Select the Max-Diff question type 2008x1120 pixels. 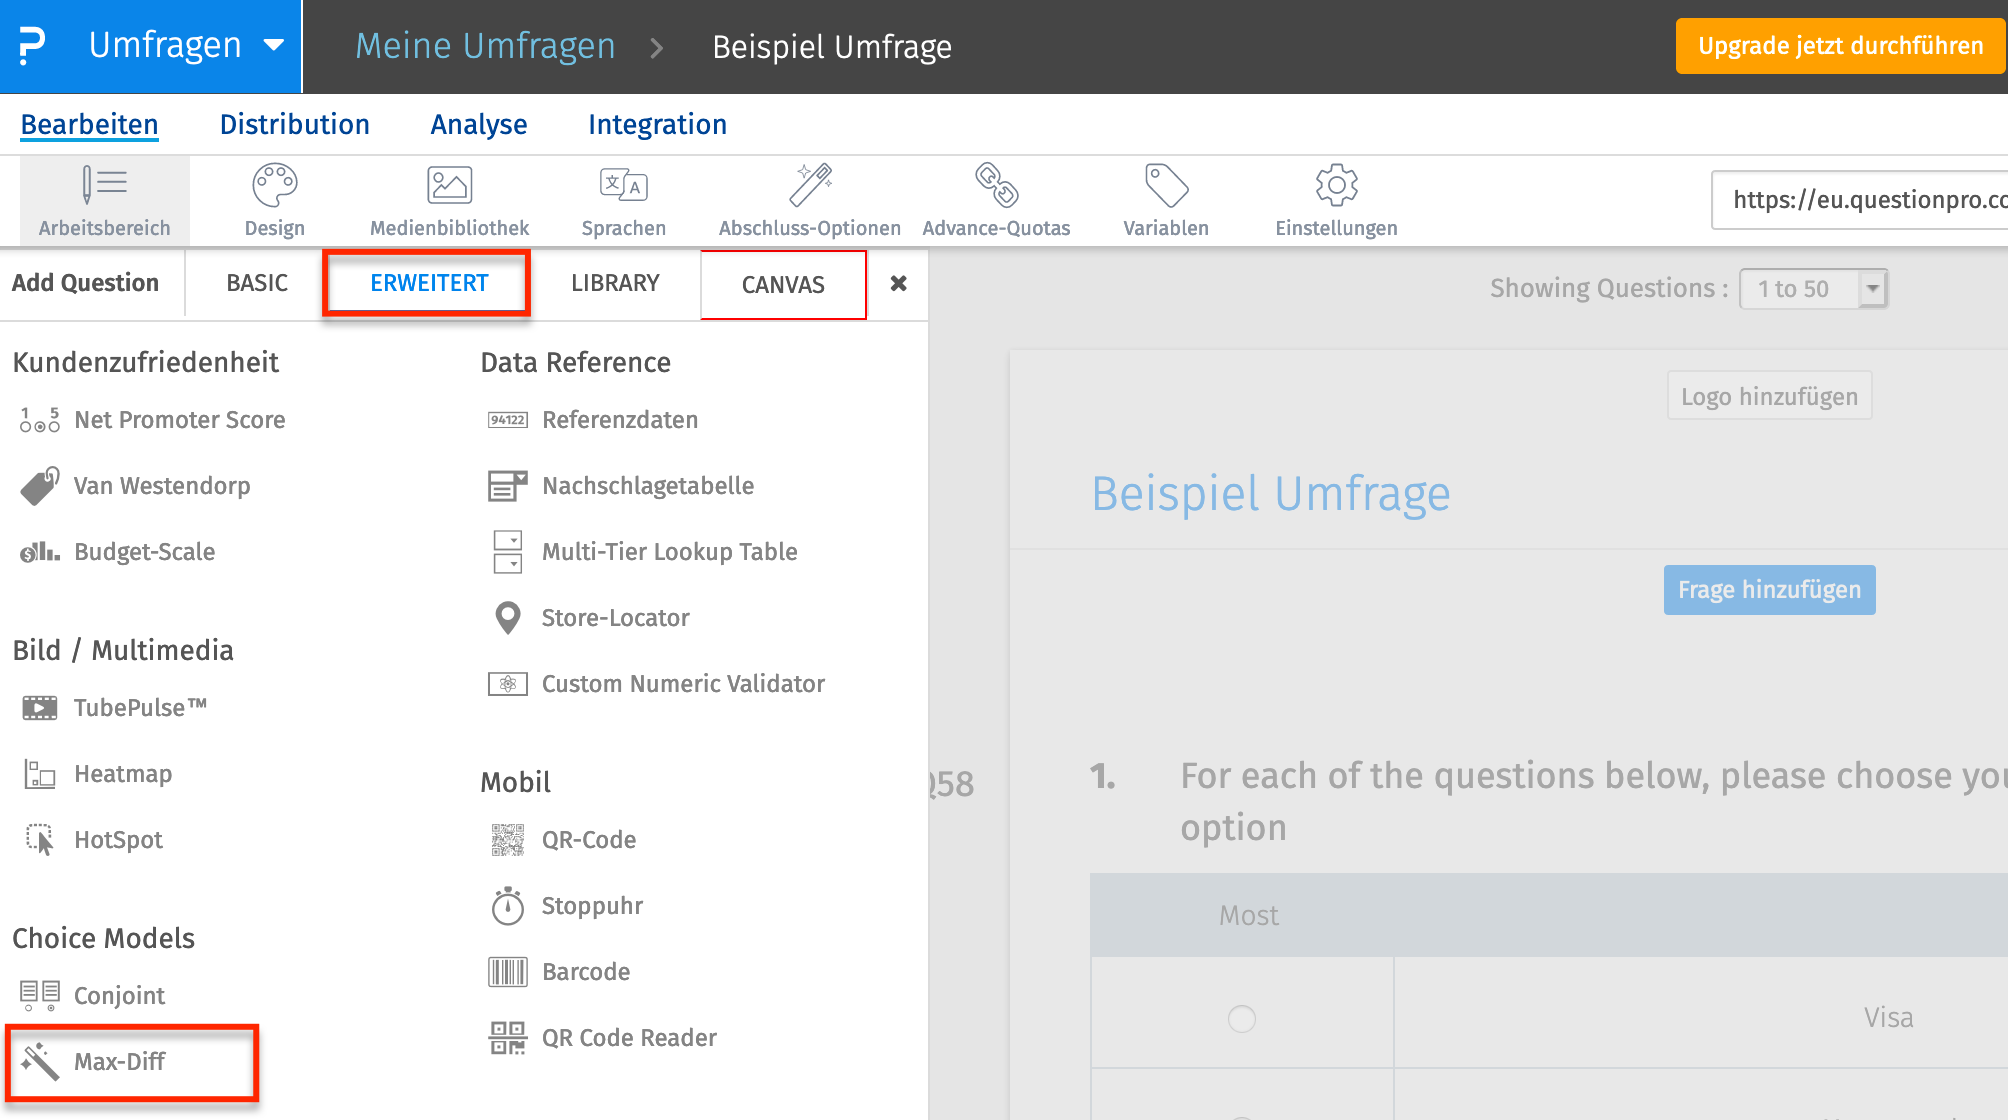[x=120, y=1063]
